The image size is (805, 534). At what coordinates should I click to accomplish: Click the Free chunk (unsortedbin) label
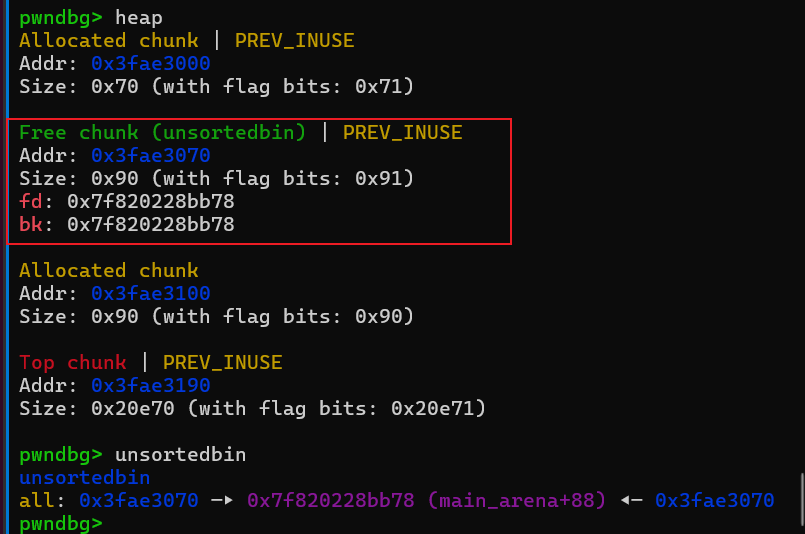pyautogui.click(x=162, y=133)
